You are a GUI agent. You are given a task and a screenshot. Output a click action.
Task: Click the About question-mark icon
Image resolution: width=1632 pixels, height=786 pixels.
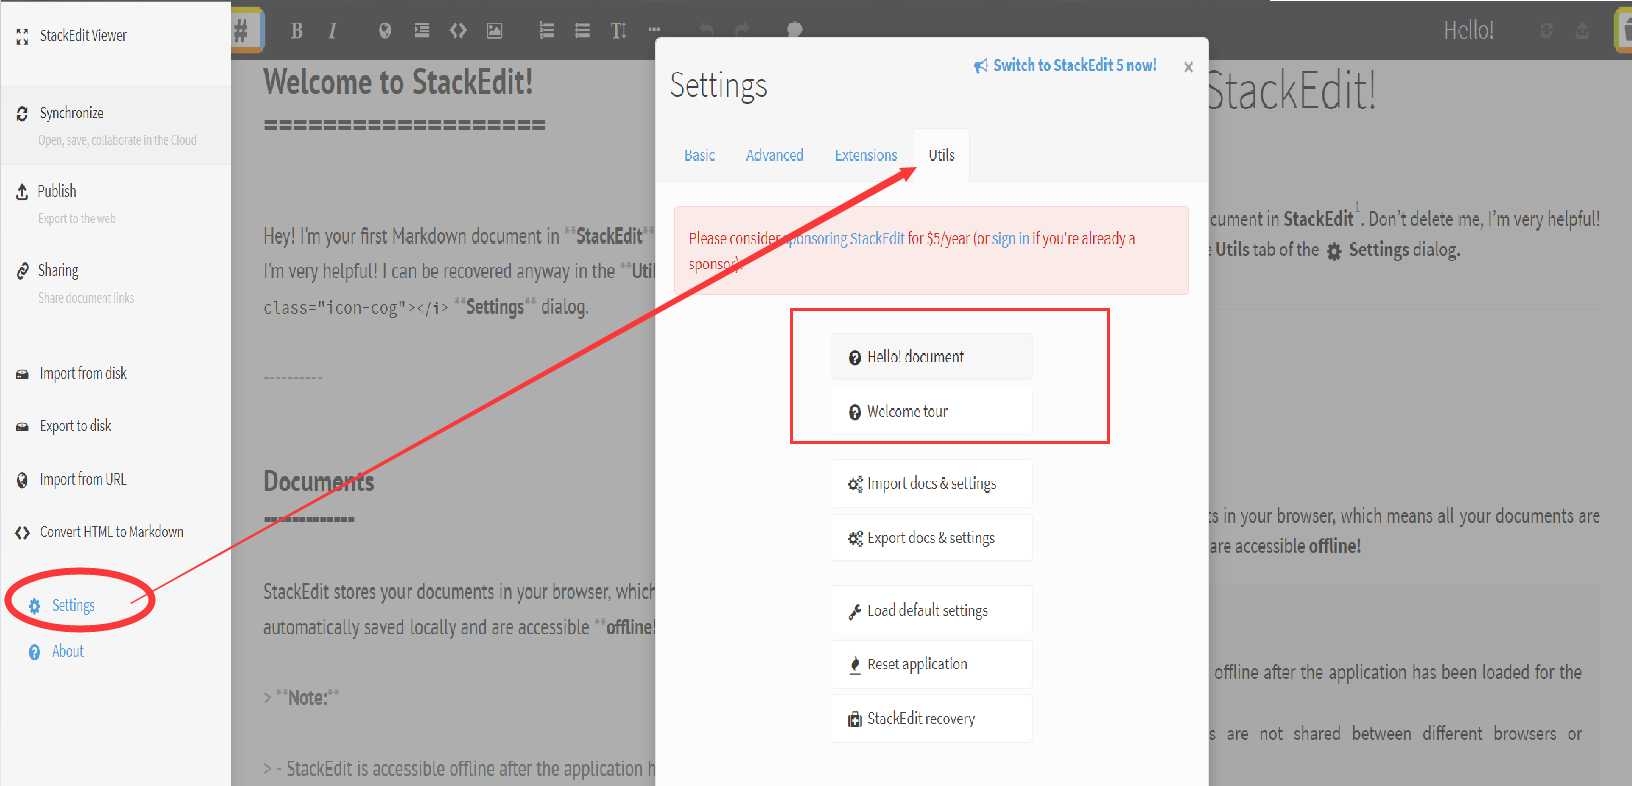pyautogui.click(x=35, y=653)
